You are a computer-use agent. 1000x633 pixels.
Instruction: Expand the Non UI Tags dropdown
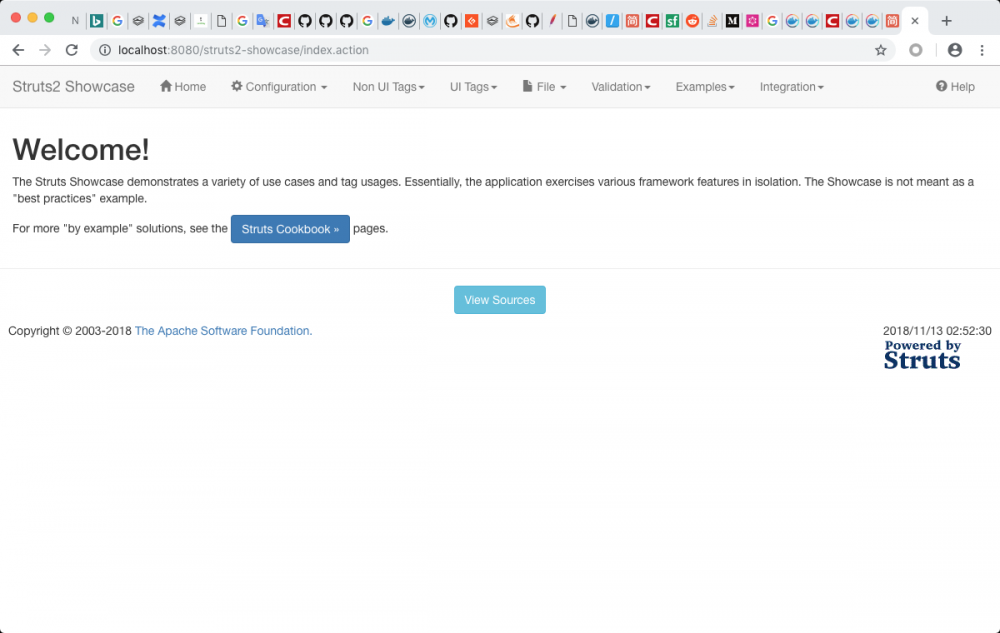(x=388, y=87)
